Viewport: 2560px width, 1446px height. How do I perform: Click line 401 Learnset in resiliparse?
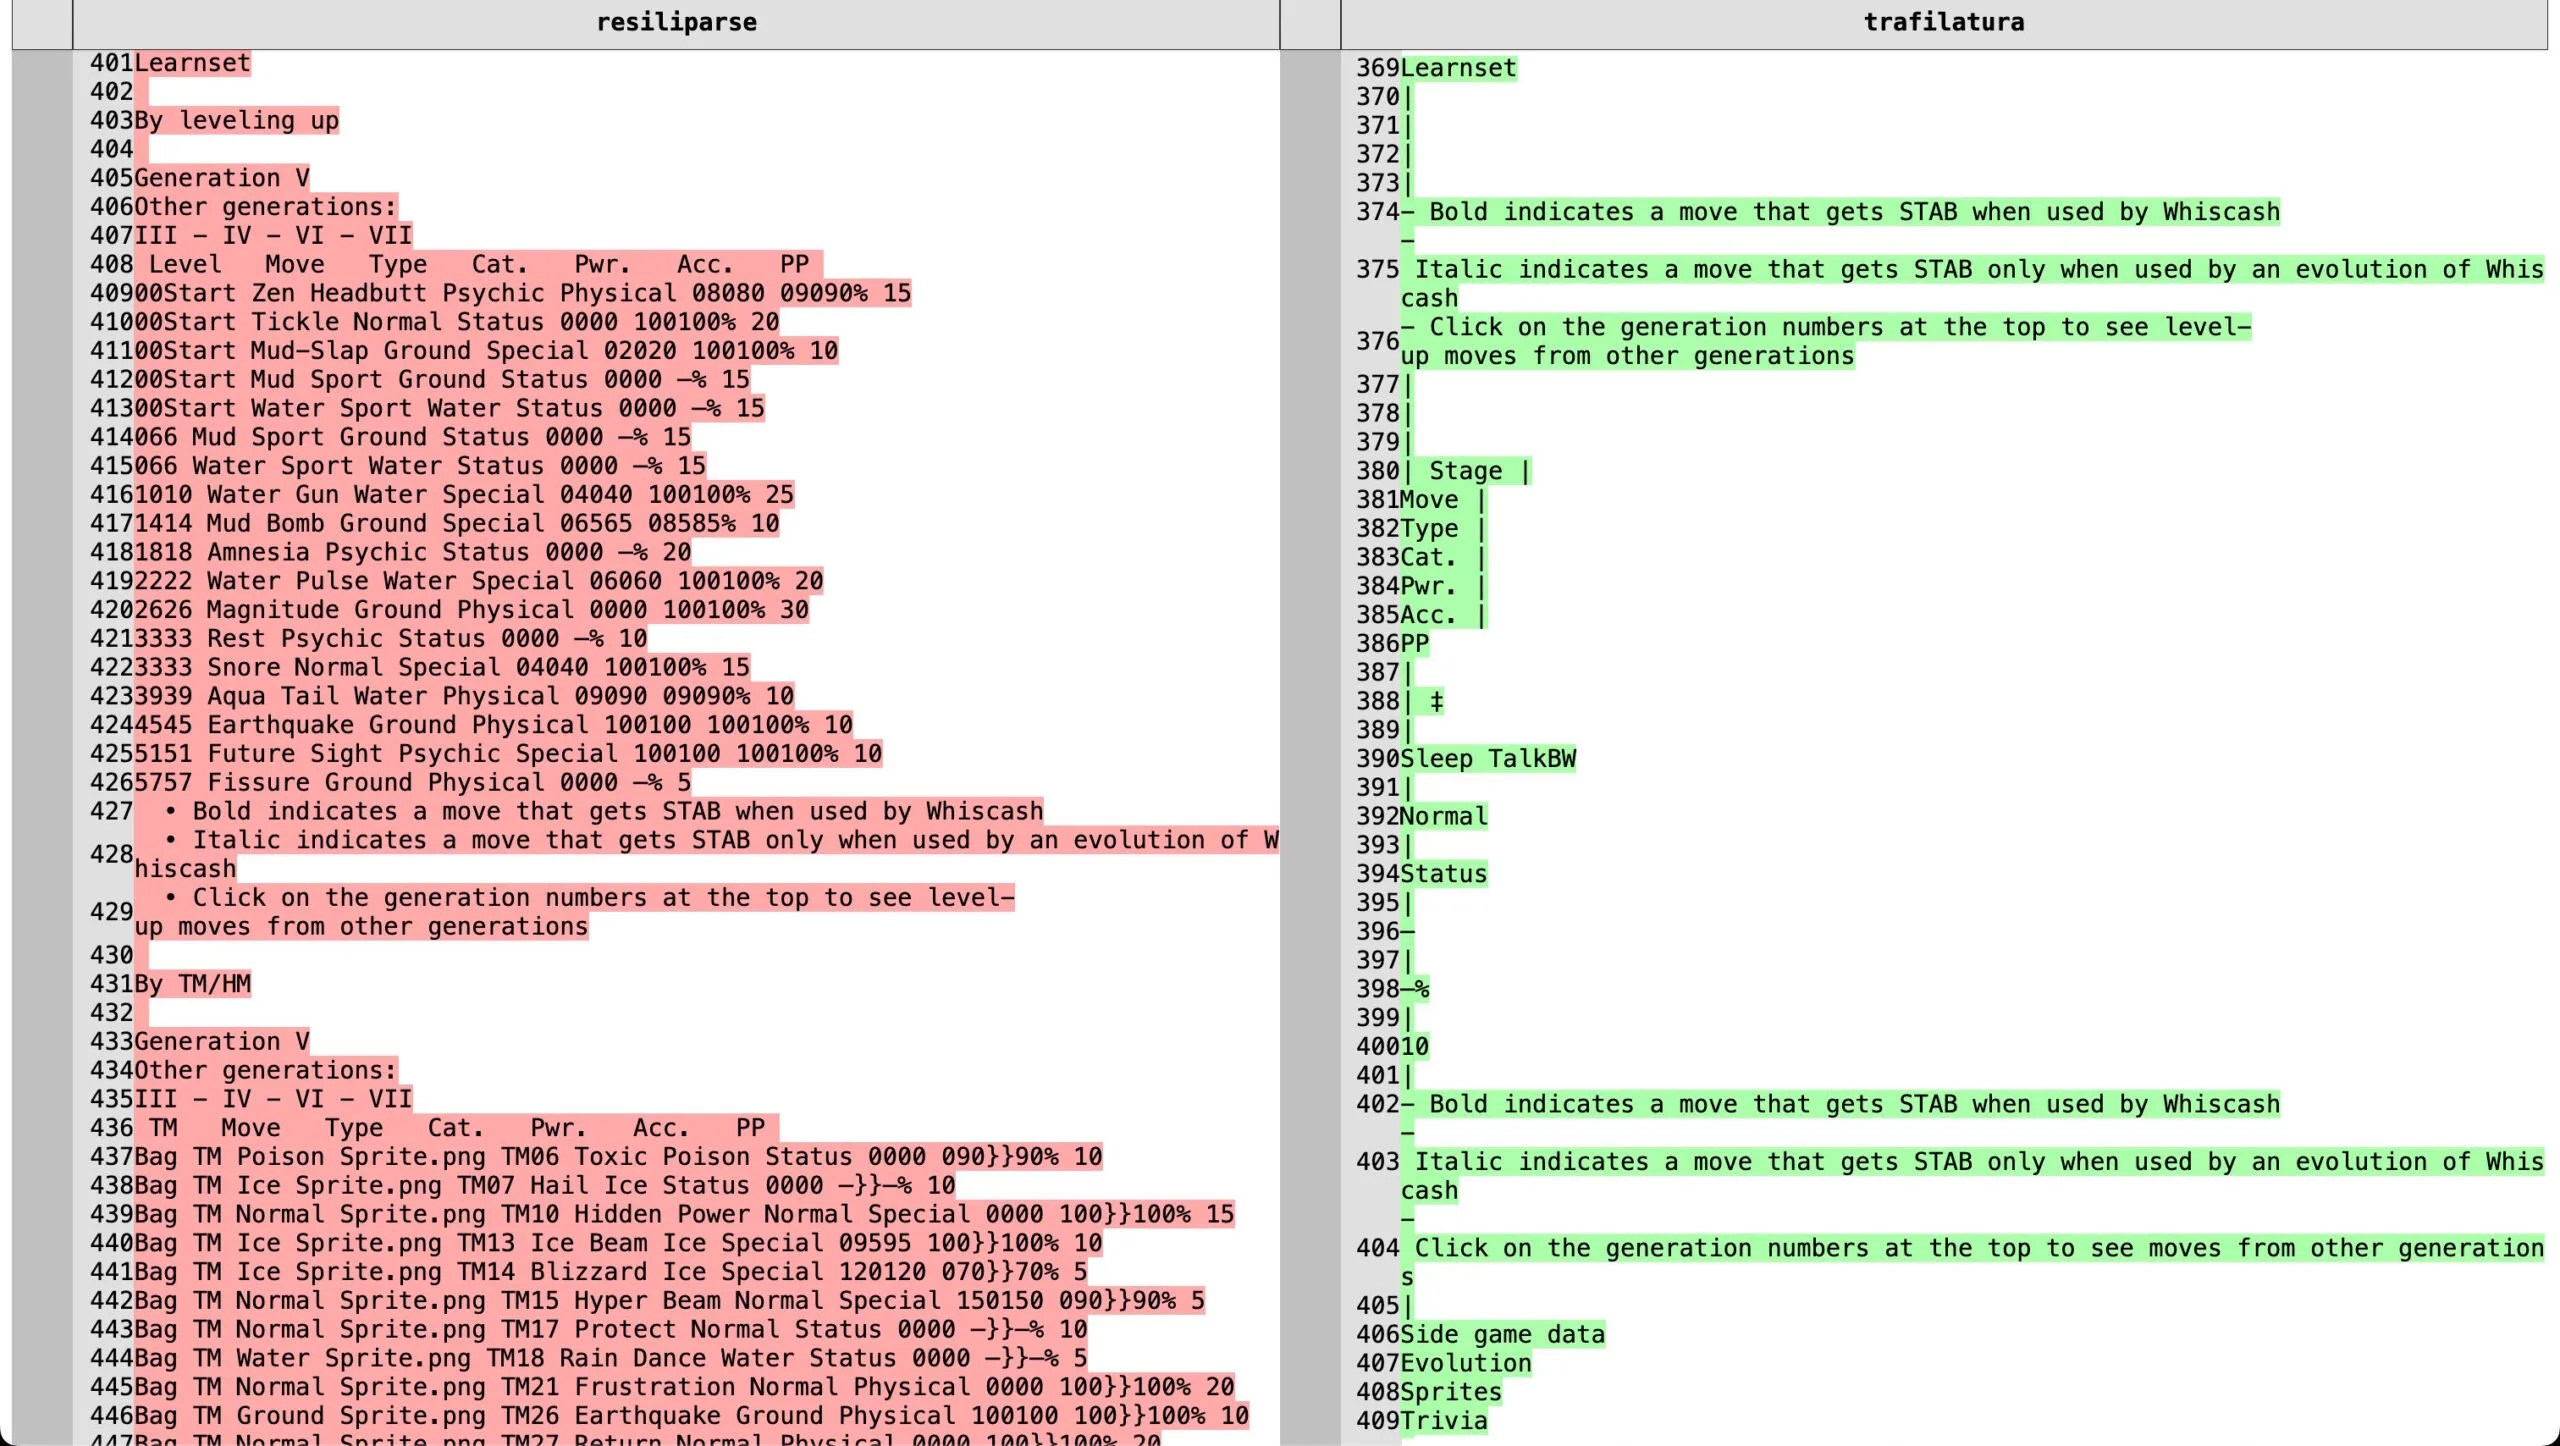192,63
